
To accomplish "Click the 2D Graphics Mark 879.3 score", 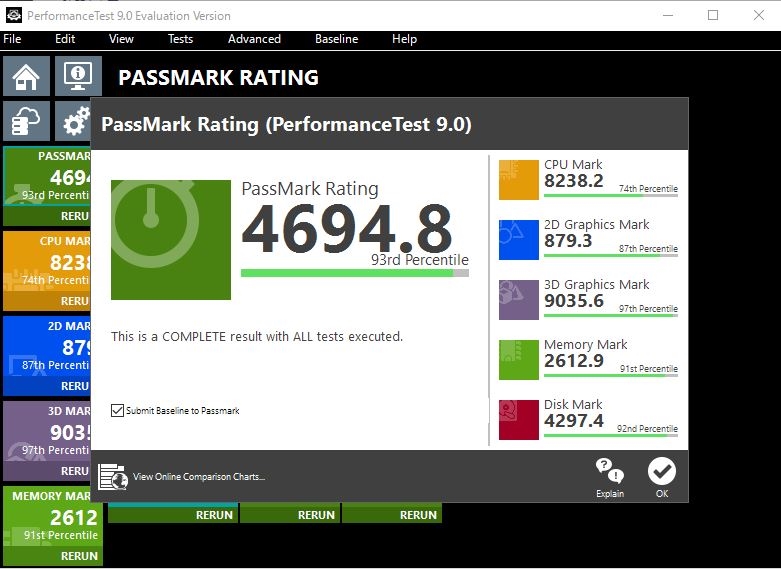I will pos(568,241).
